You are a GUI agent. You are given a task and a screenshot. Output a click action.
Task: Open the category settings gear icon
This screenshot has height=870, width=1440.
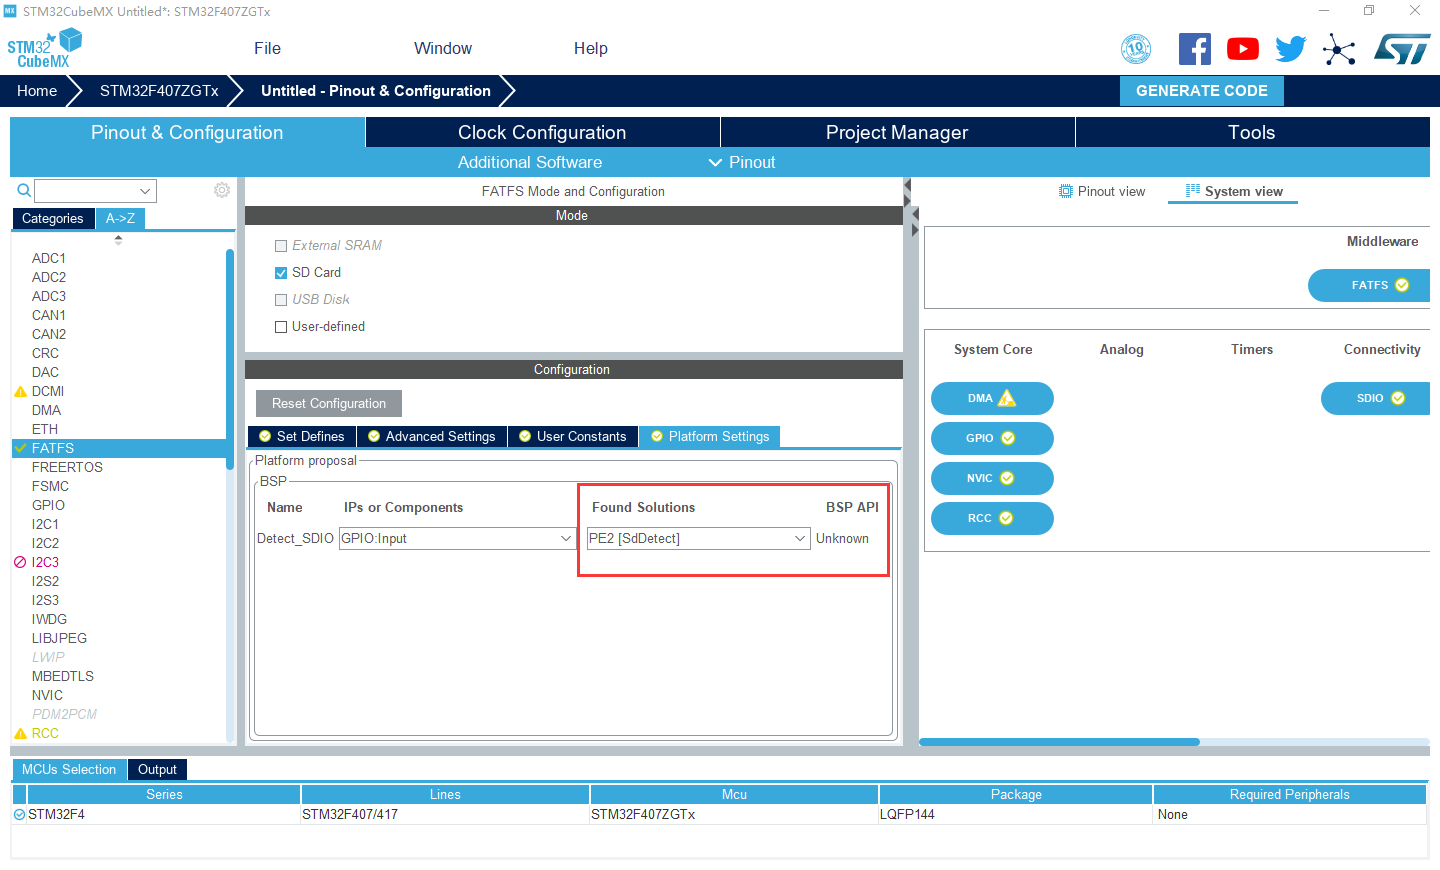click(x=222, y=190)
